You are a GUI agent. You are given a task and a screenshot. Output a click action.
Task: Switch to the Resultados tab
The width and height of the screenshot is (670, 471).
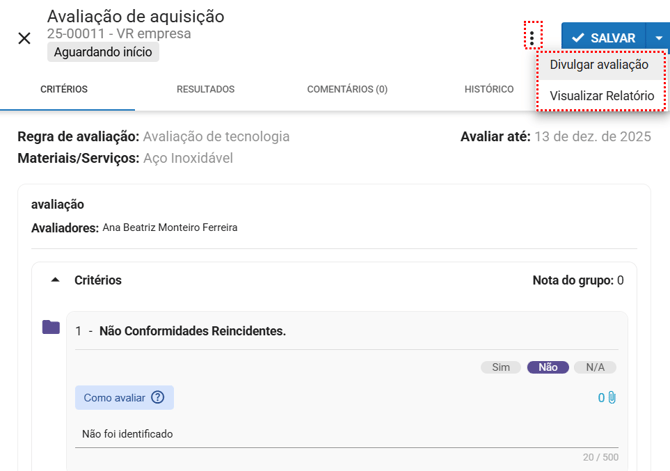coord(205,90)
